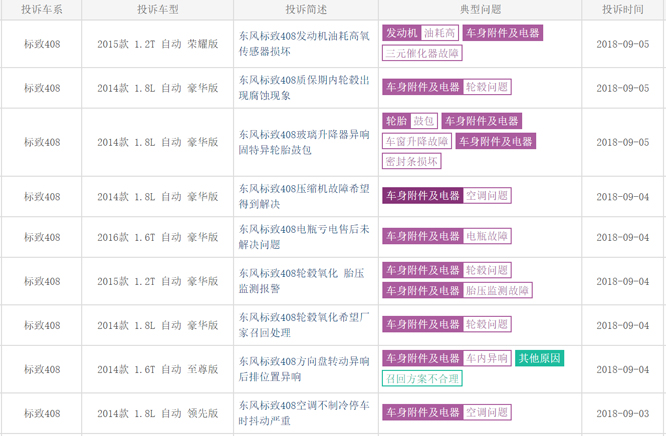Select model cell 2016款 1.6T 自动 豪华版

[x=158, y=237]
